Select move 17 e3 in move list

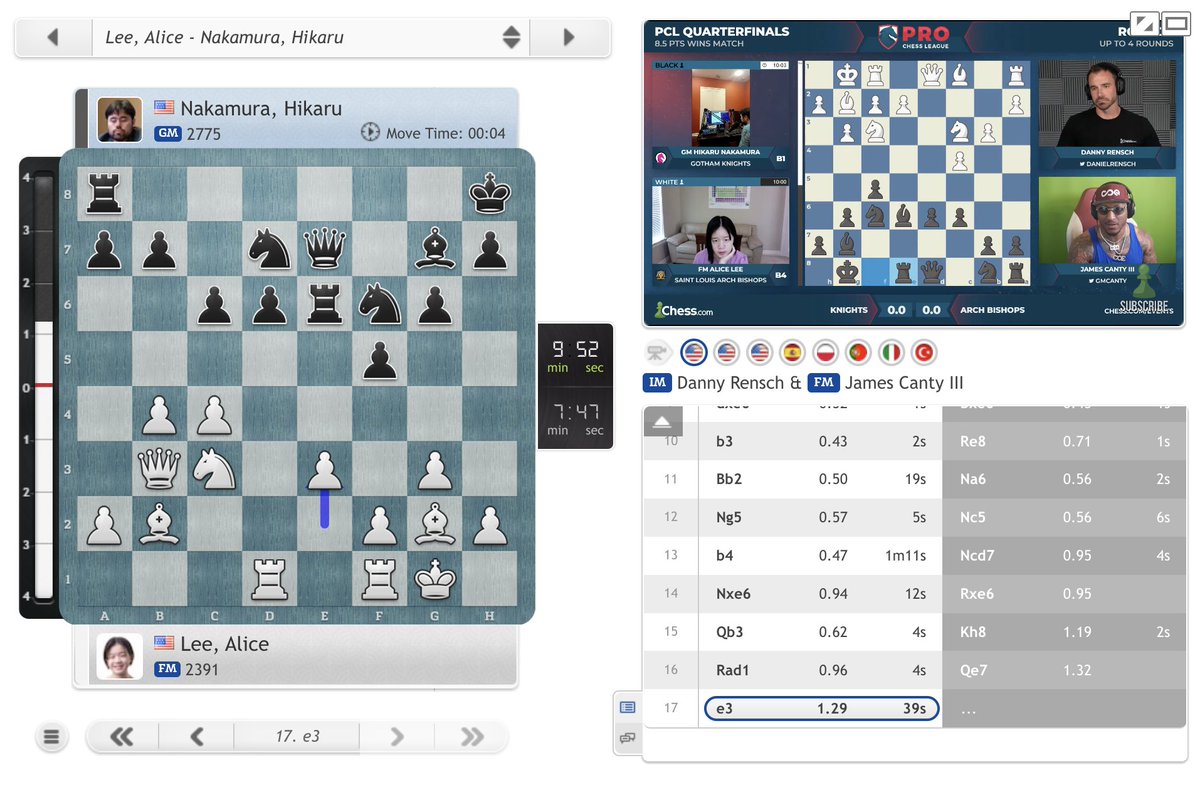point(822,708)
